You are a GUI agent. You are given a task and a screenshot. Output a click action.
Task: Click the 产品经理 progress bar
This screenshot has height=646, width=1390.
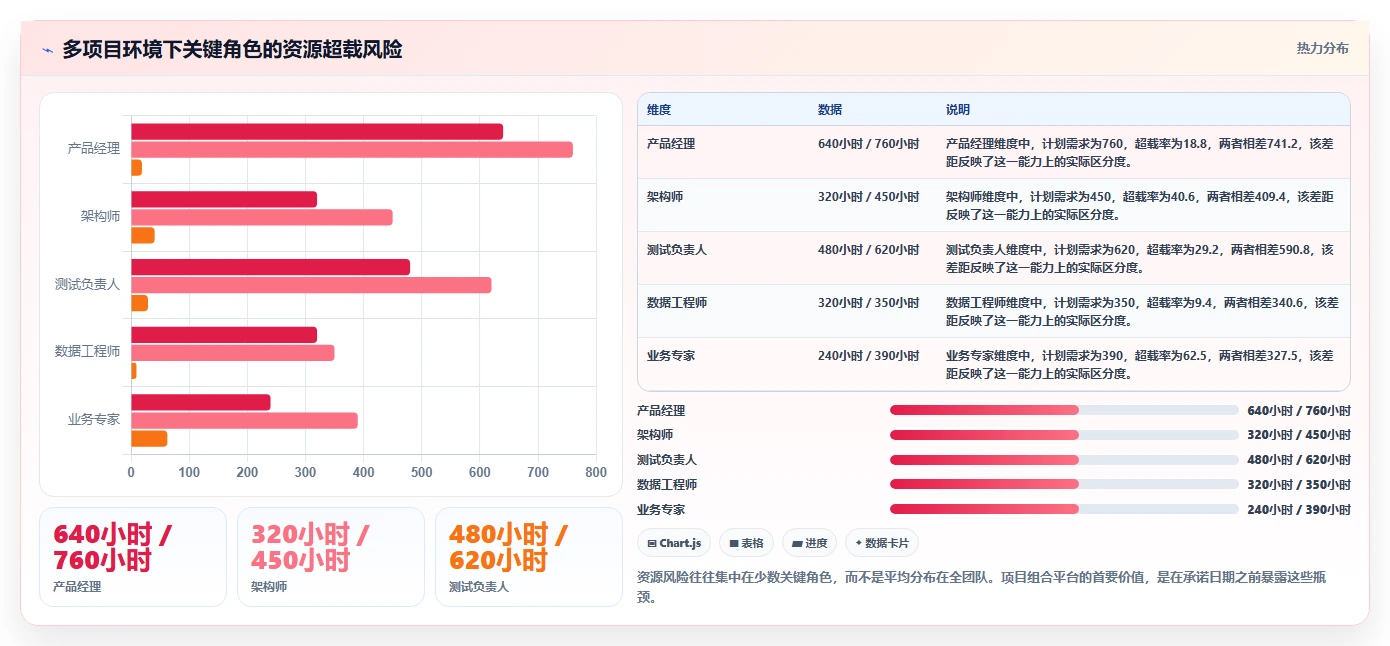click(x=1064, y=410)
